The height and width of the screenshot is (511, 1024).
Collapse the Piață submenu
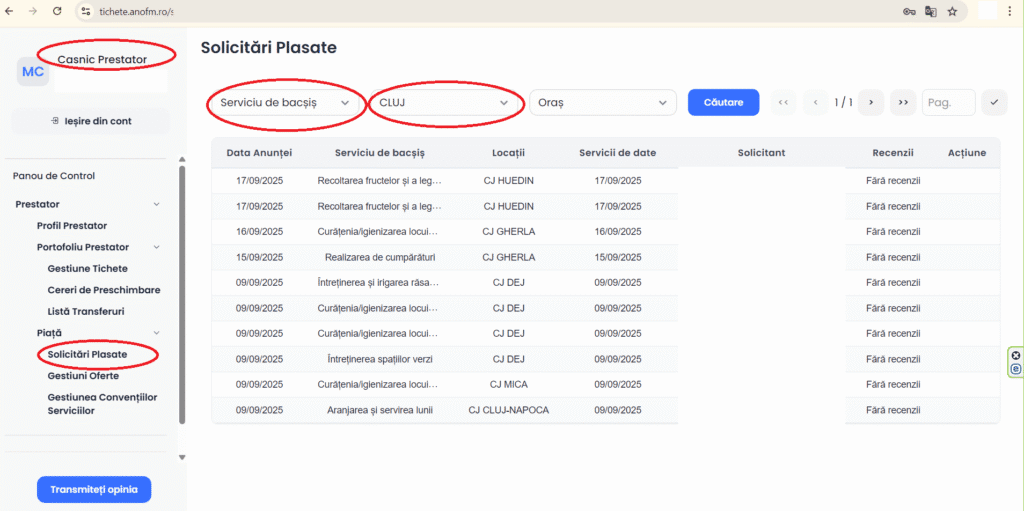pyautogui.click(x=156, y=332)
